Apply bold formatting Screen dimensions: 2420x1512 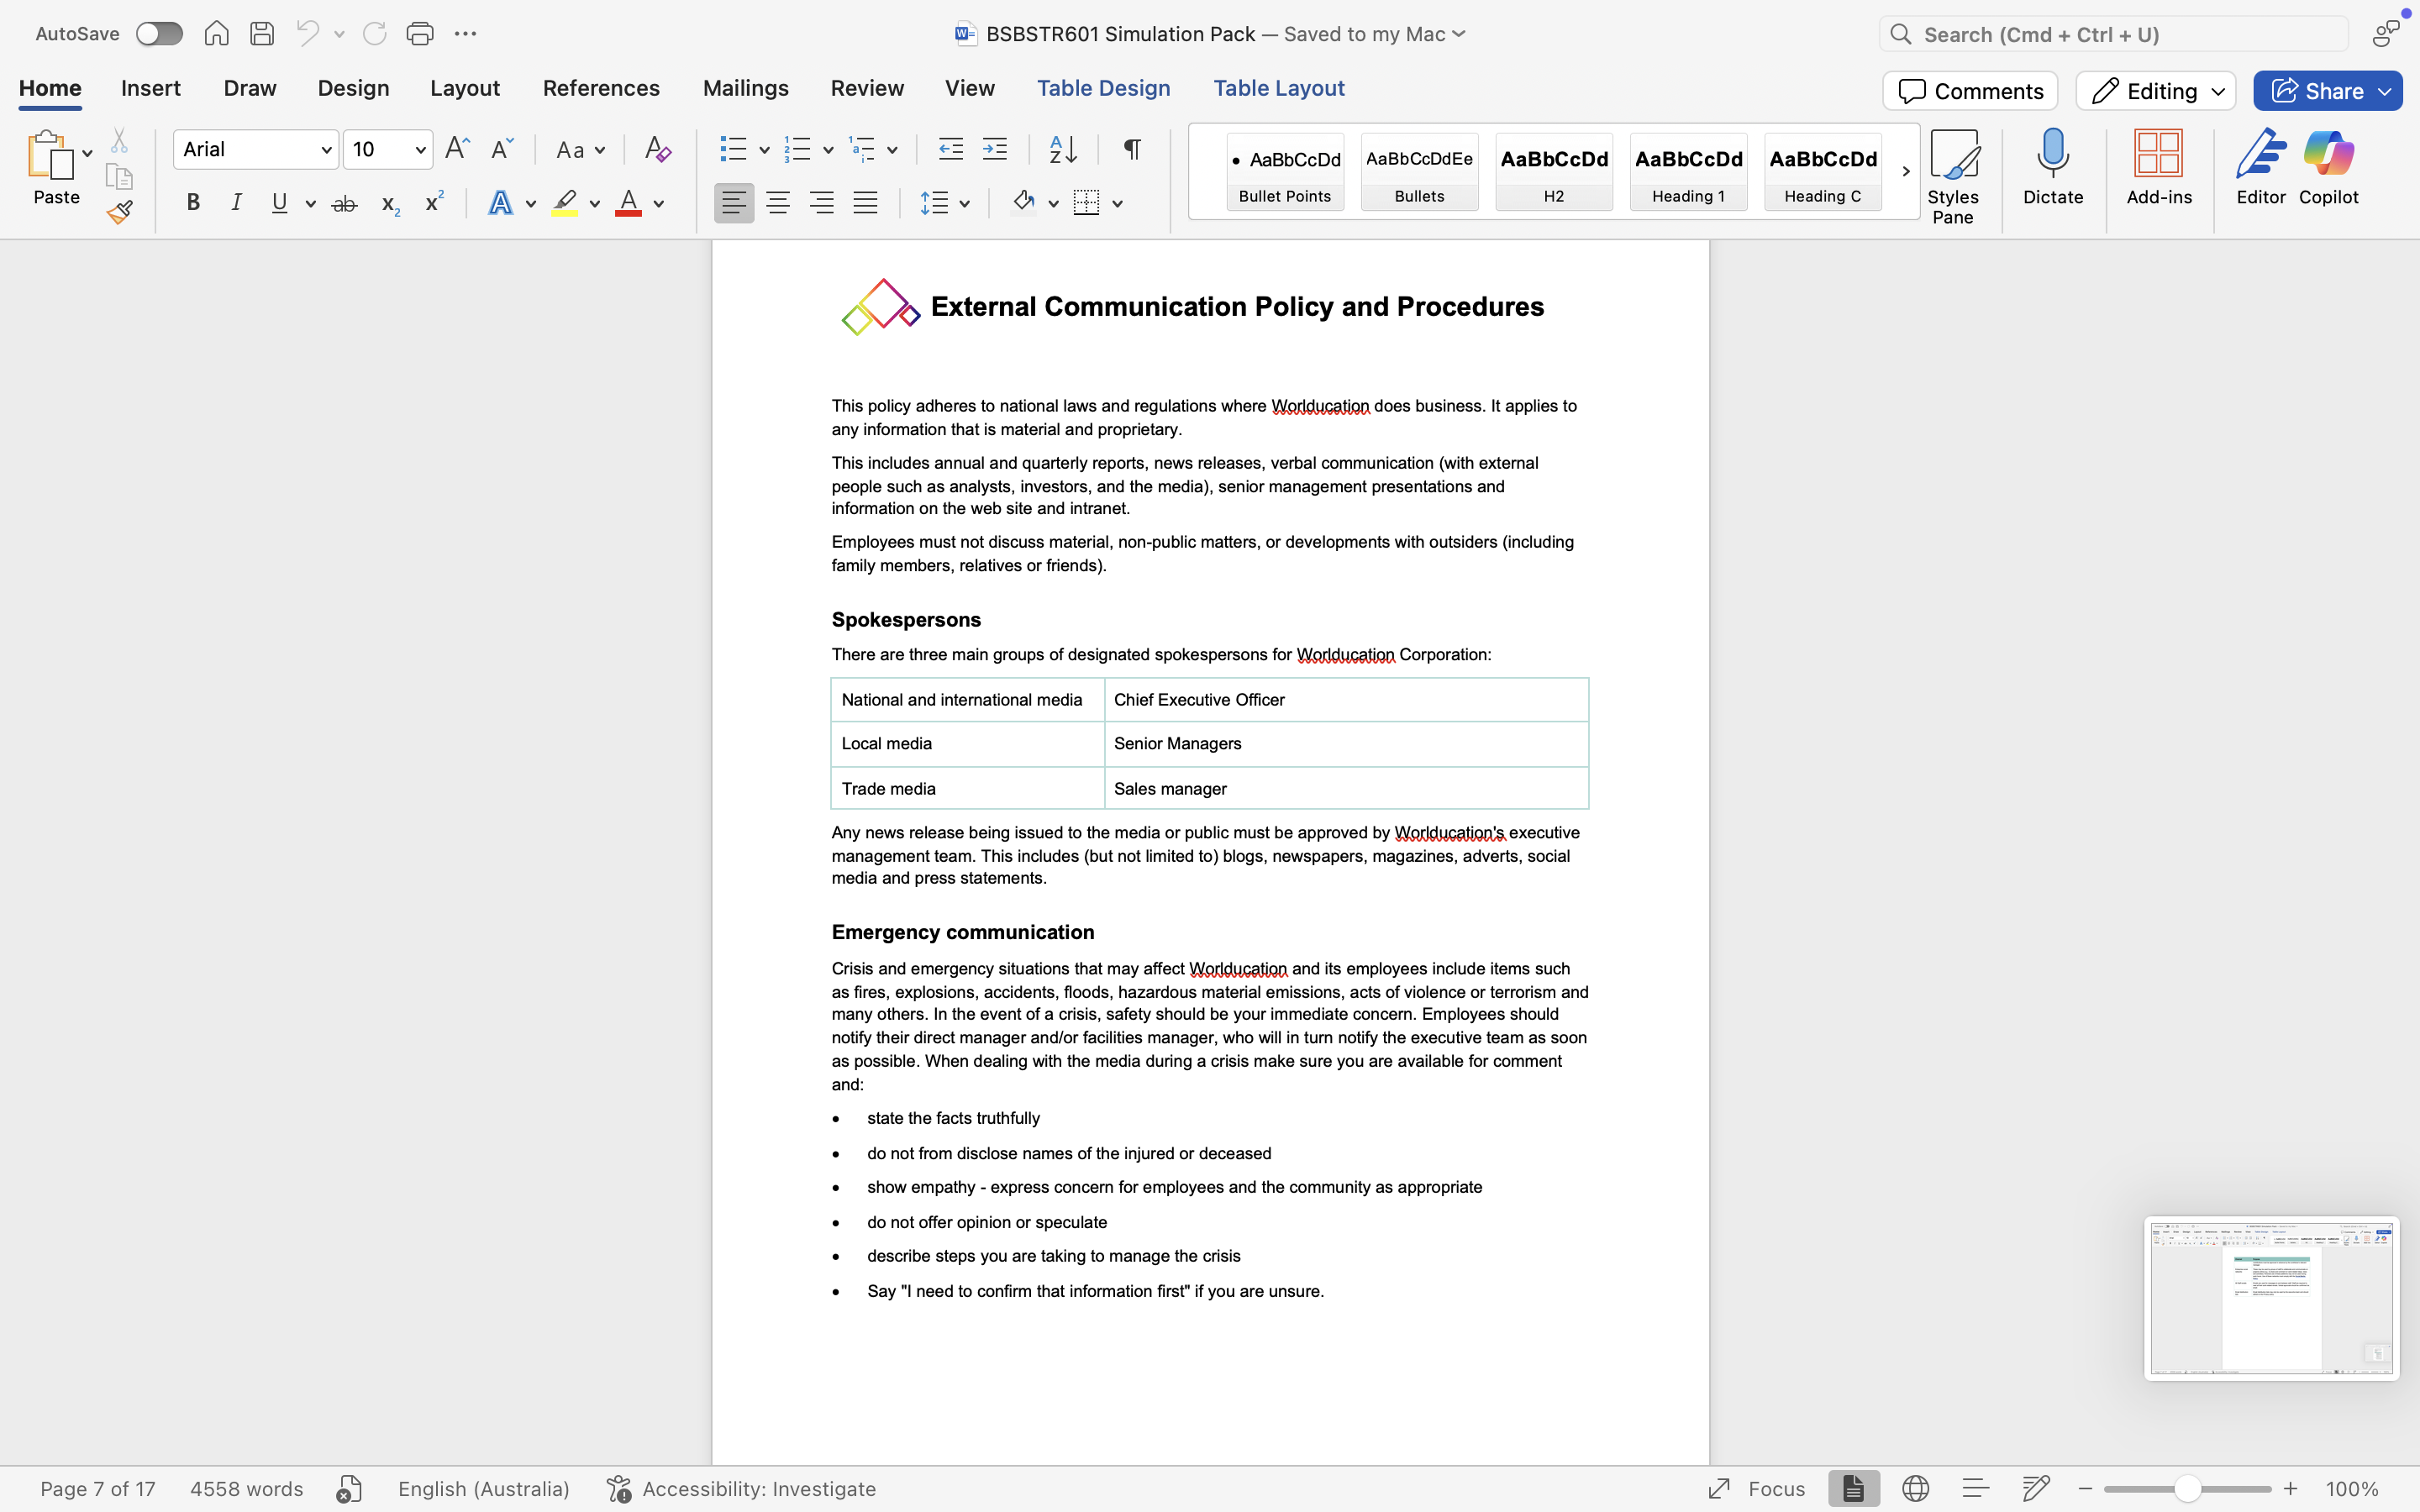click(x=193, y=202)
